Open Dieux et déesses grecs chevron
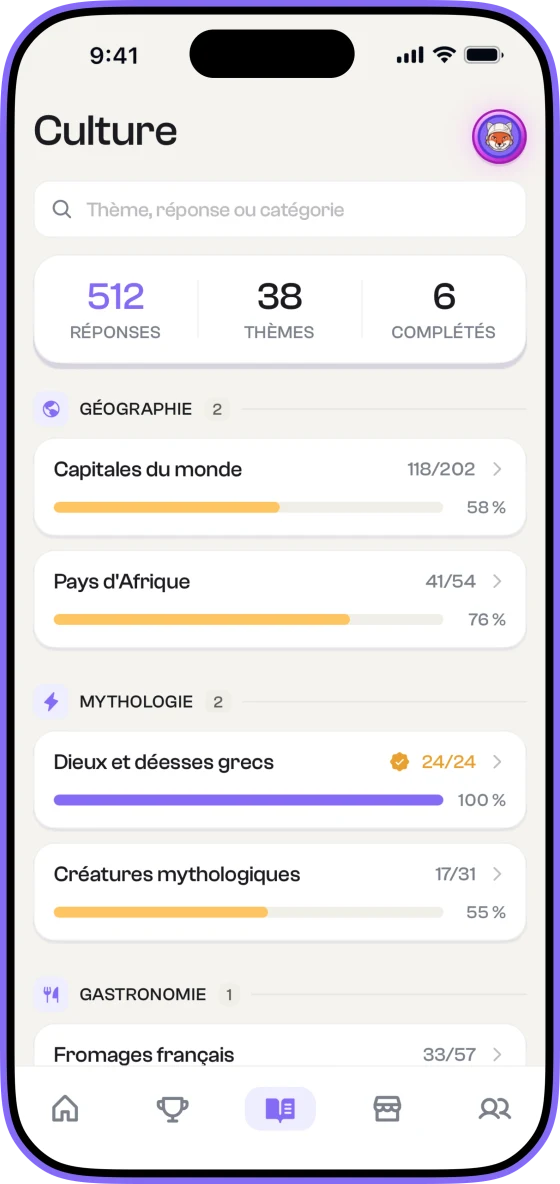Screen dimensions: 560x1184 [497, 762]
